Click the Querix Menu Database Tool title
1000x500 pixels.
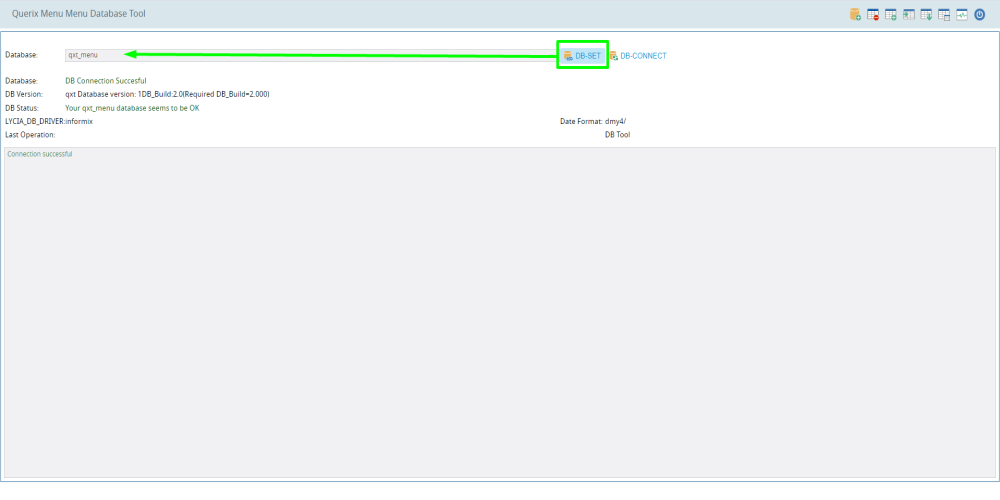[x=78, y=14]
